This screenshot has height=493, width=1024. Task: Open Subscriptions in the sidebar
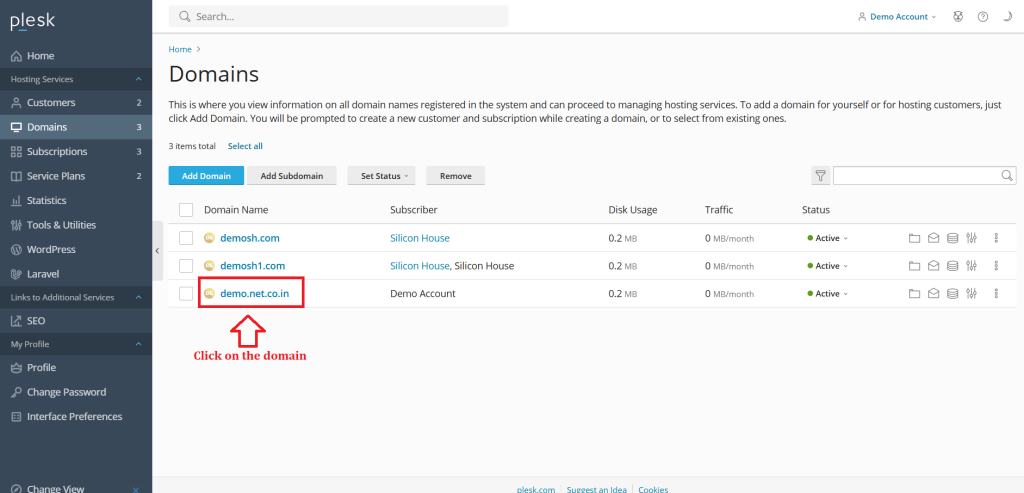(76, 151)
